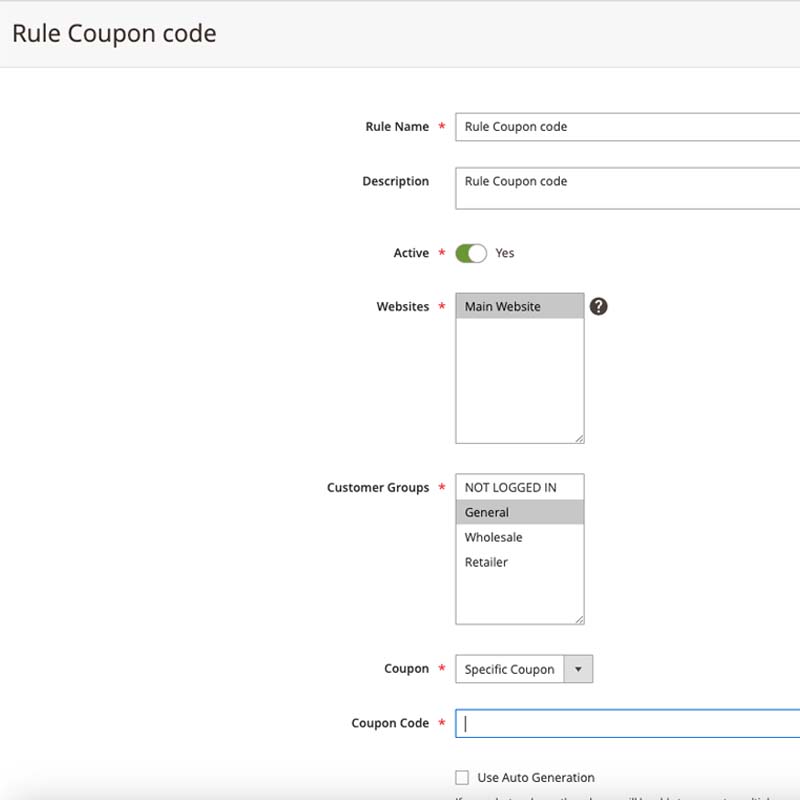800x800 pixels.
Task: Click the Customer Groups list resize handle
Action: pyautogui.click(x=578, y=618)
